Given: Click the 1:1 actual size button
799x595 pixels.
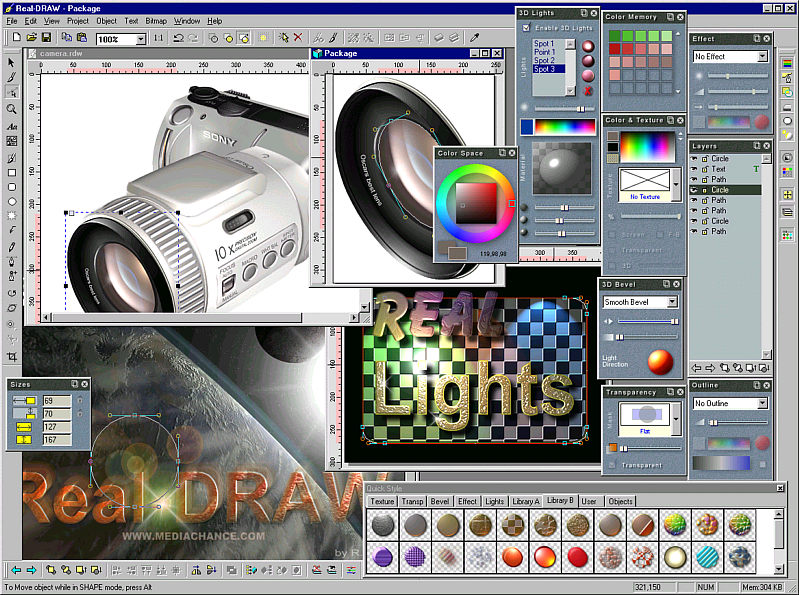Looking at the screenshot, I should (x=158, y=38).
